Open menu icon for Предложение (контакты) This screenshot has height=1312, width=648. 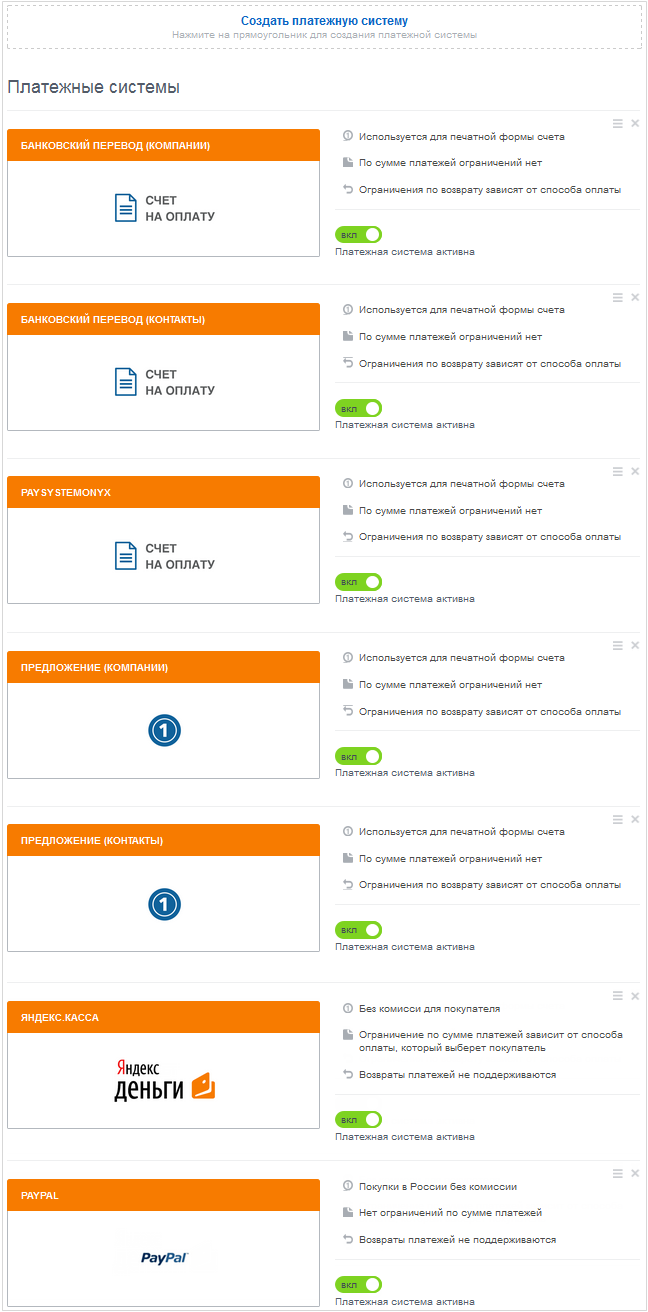pos(618,820)
